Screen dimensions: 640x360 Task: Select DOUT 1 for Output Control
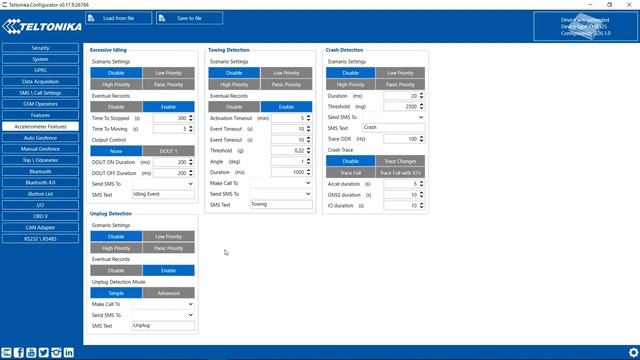[x=169, y=151]
